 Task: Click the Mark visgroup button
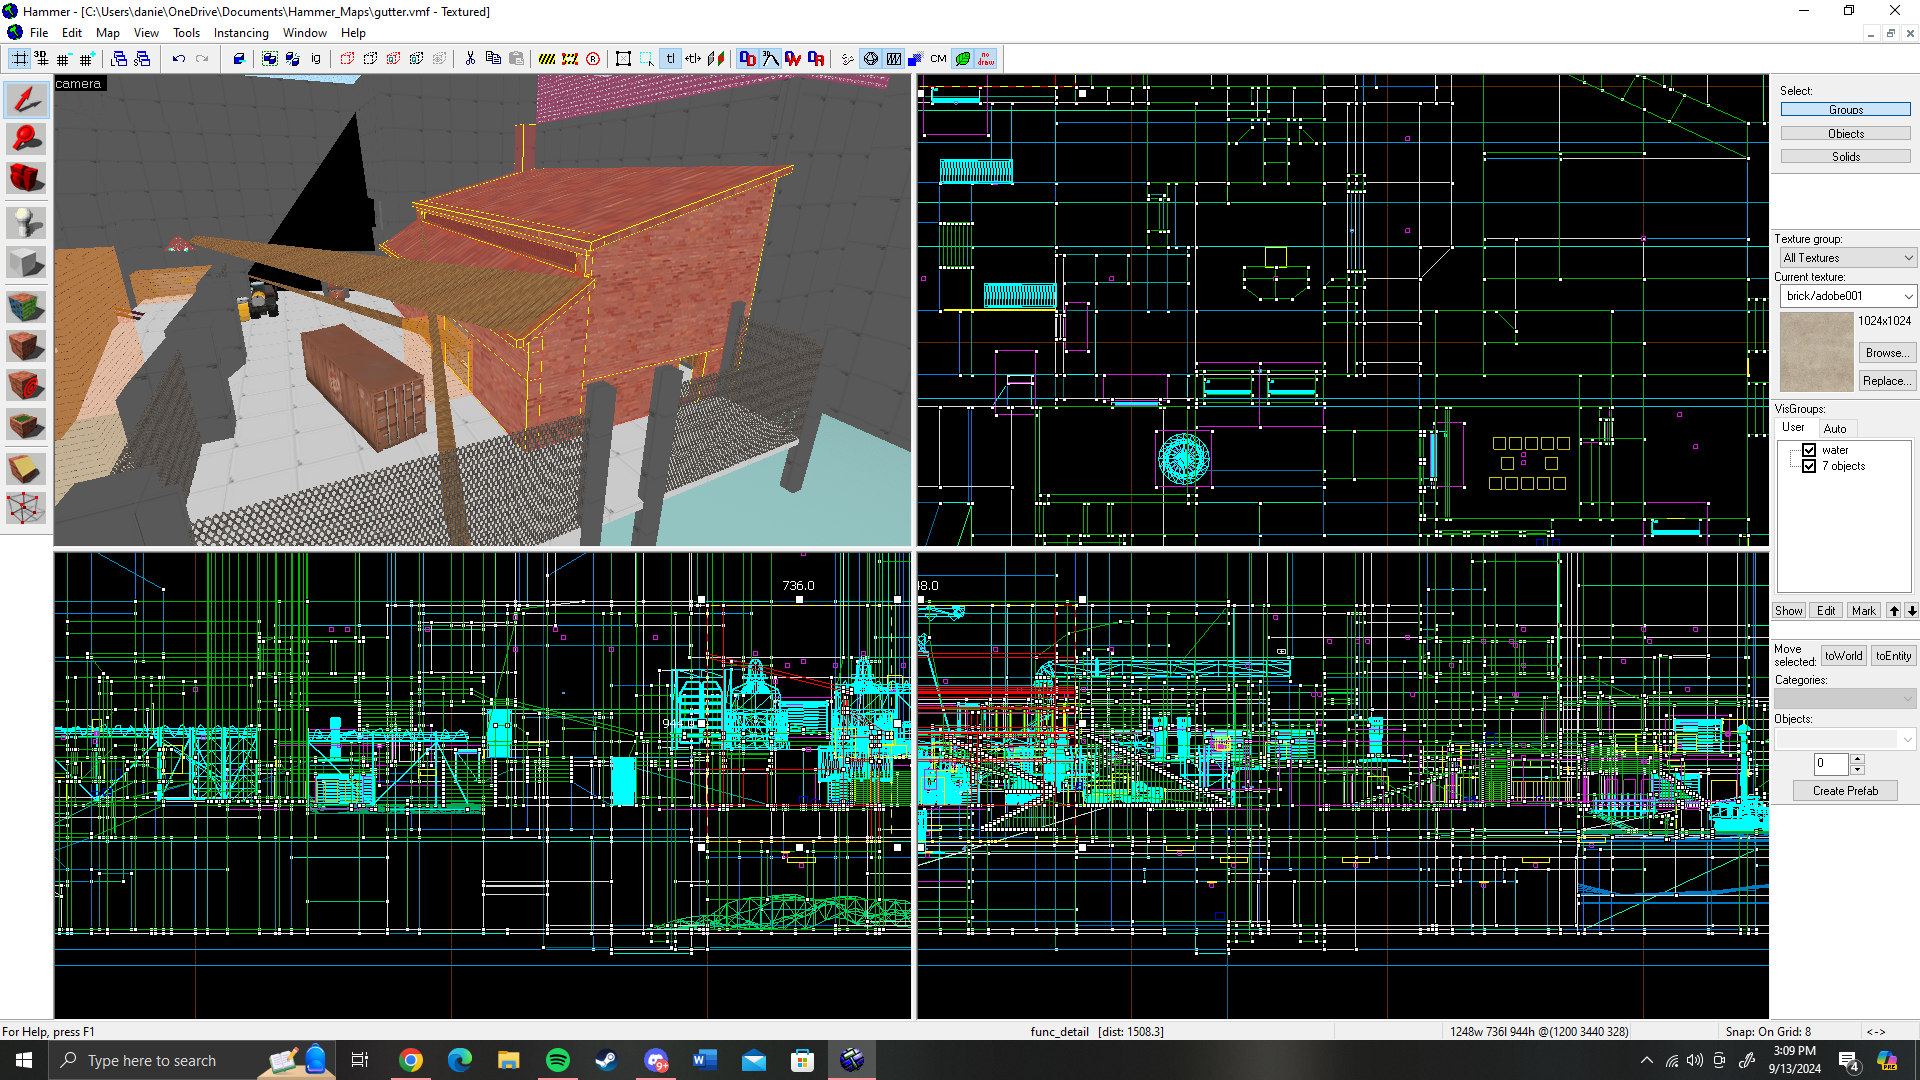click(1863, 611)
